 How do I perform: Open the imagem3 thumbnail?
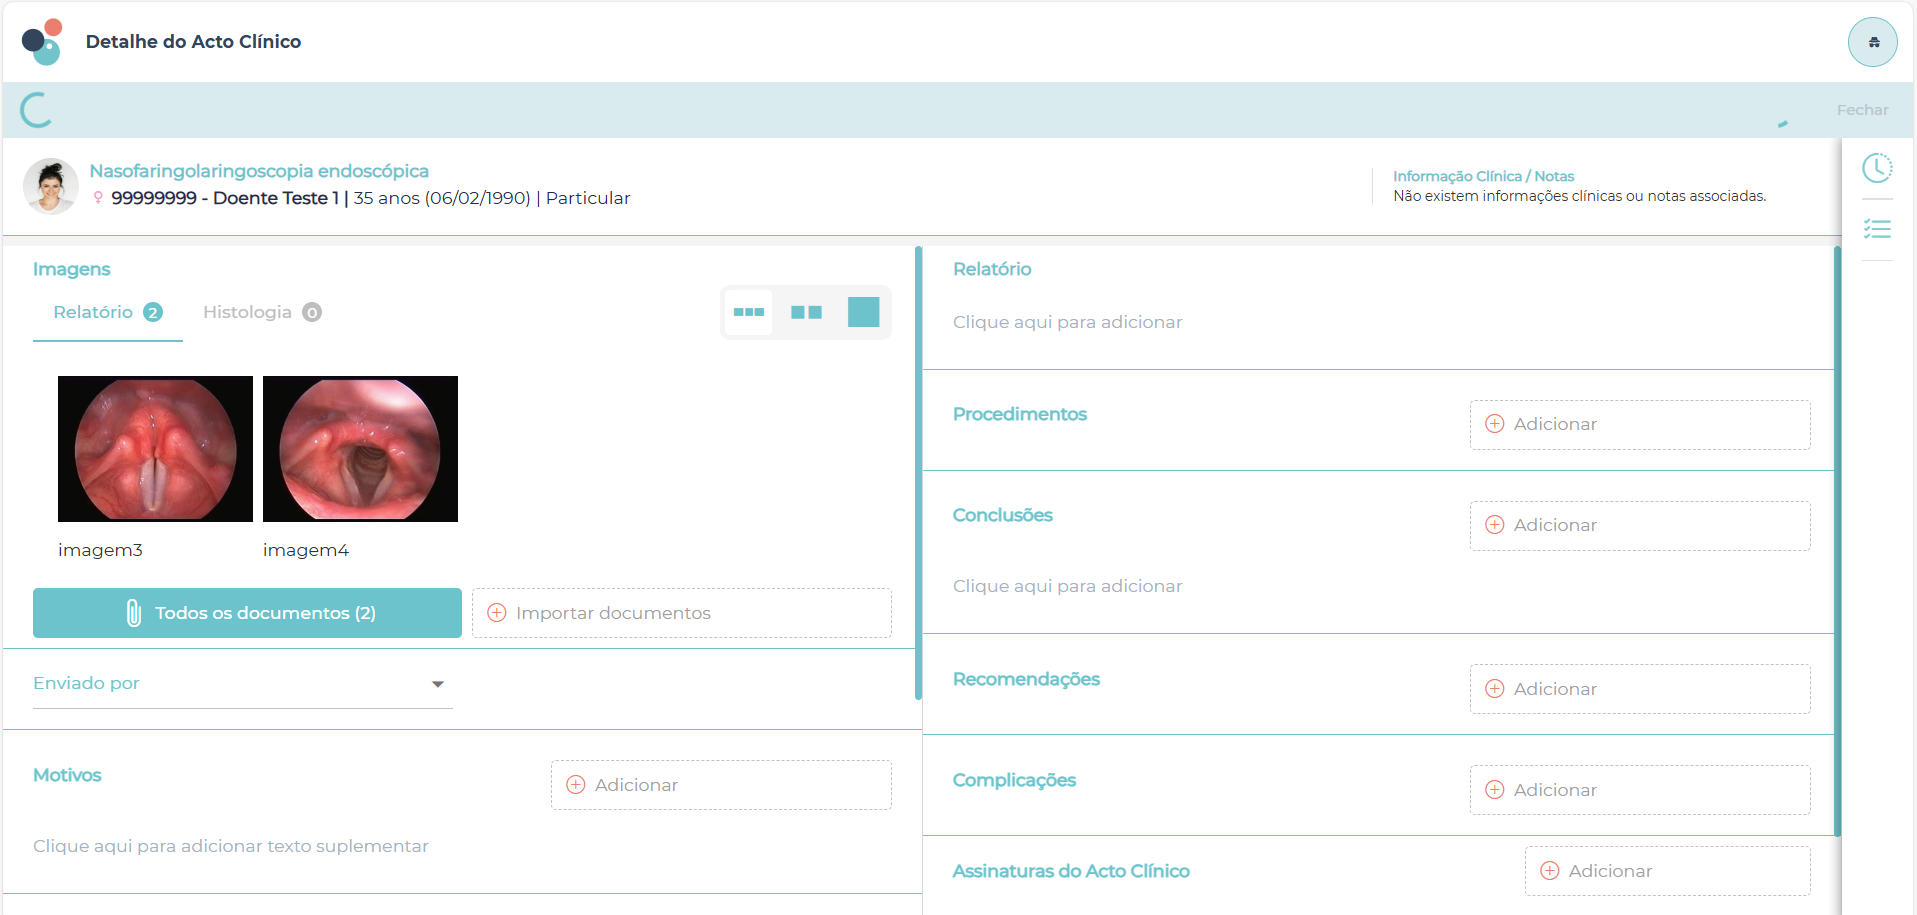(x=155, y=449)
